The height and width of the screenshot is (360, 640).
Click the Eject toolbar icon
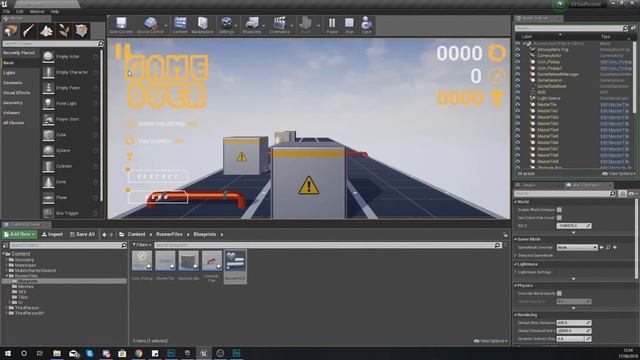367,25
